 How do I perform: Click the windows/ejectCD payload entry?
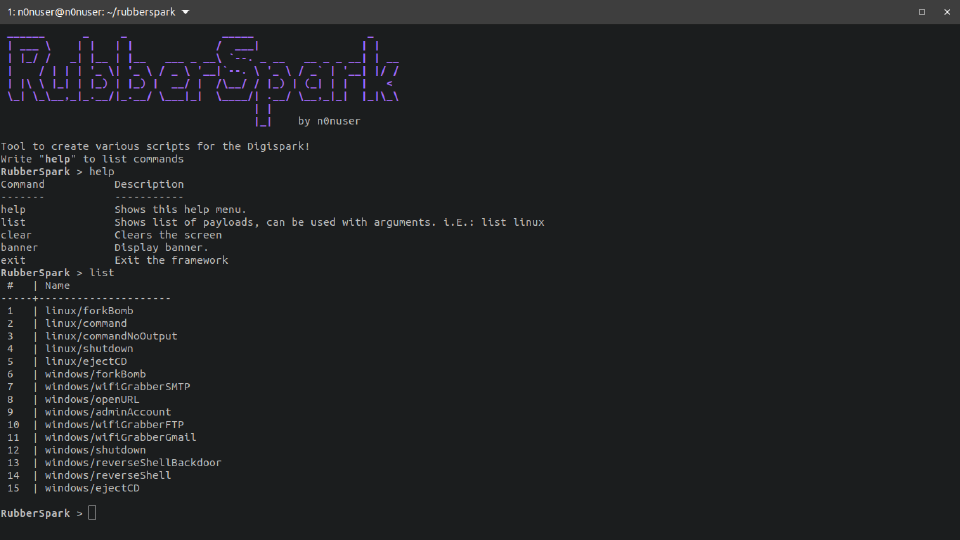(92, 488)
